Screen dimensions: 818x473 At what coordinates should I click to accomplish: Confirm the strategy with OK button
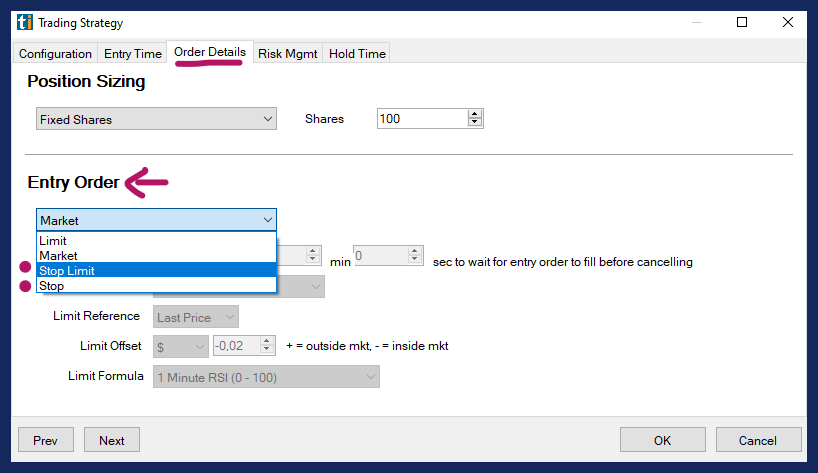point(662,440)
